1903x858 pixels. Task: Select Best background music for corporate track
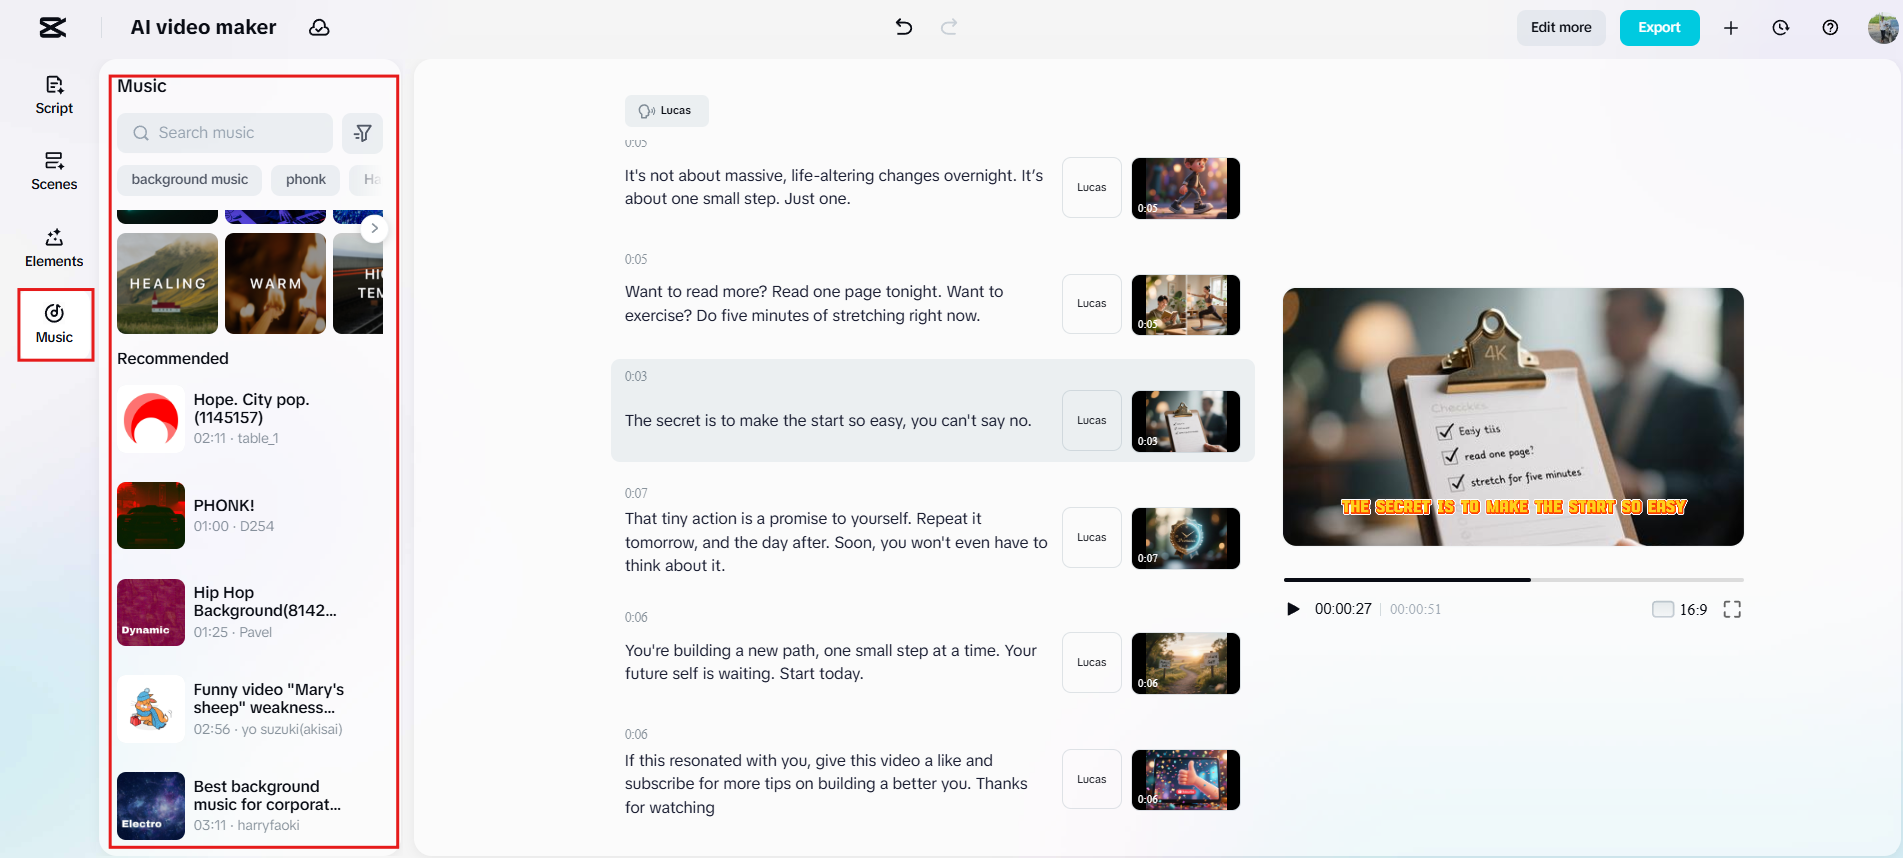[250, 806]
